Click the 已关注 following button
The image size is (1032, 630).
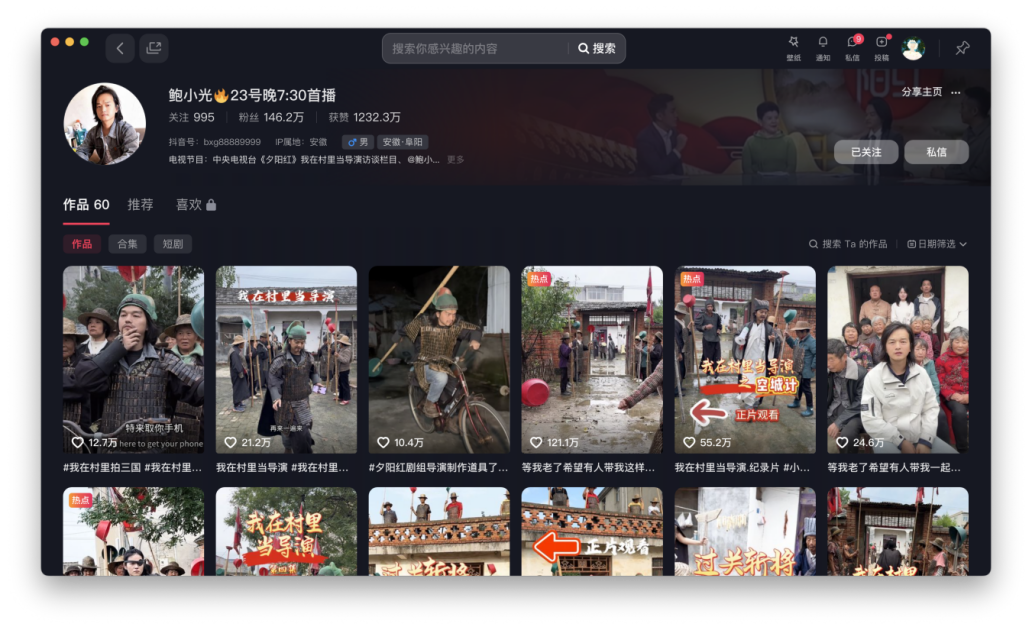866,152
